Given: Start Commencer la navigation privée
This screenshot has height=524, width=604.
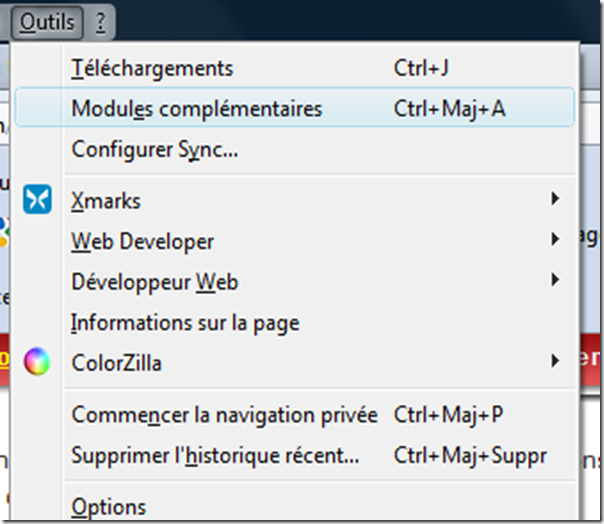Looking at the screenshot, I should (224, 414).
